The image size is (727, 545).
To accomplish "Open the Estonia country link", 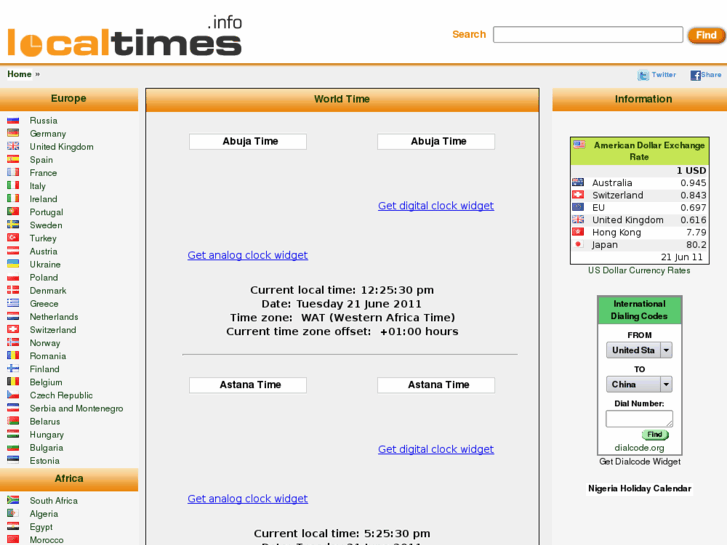I will [45, 461].
